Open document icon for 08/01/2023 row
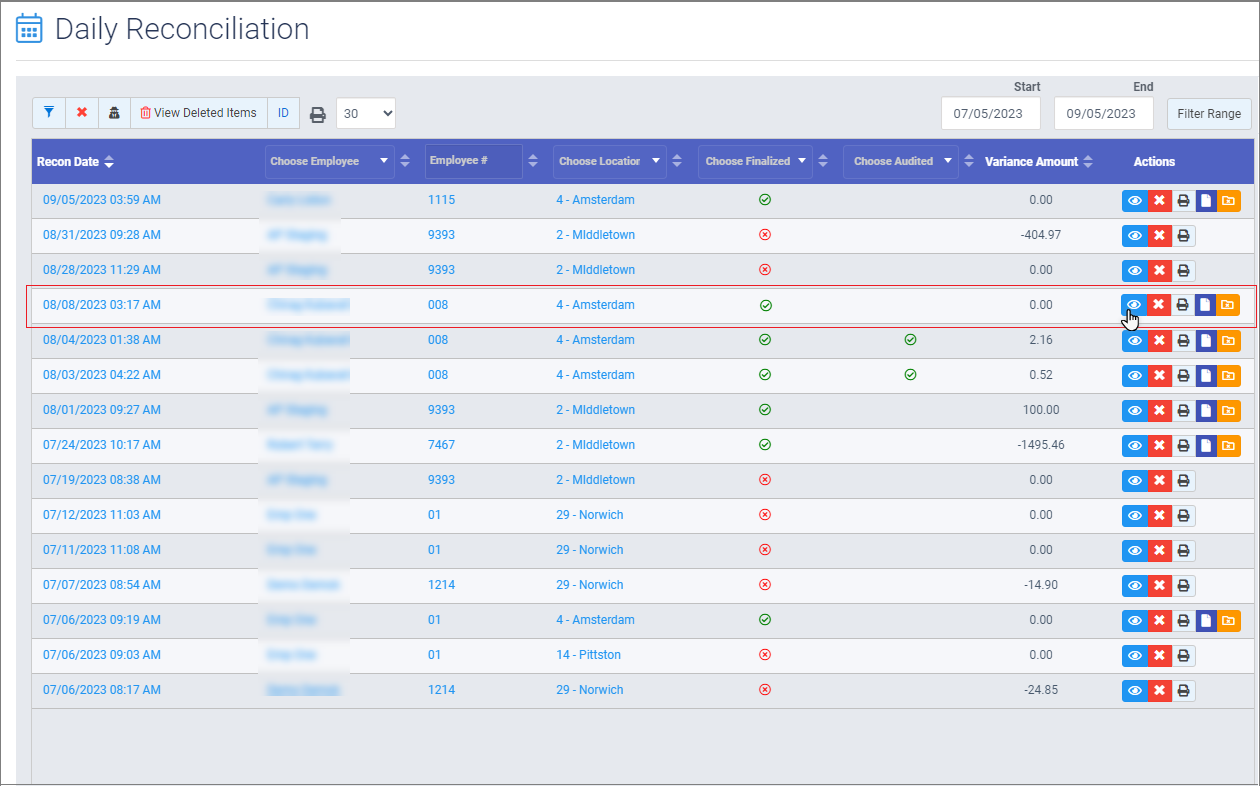Viewport: 1260px width, 786px height. pos(1206,410)
